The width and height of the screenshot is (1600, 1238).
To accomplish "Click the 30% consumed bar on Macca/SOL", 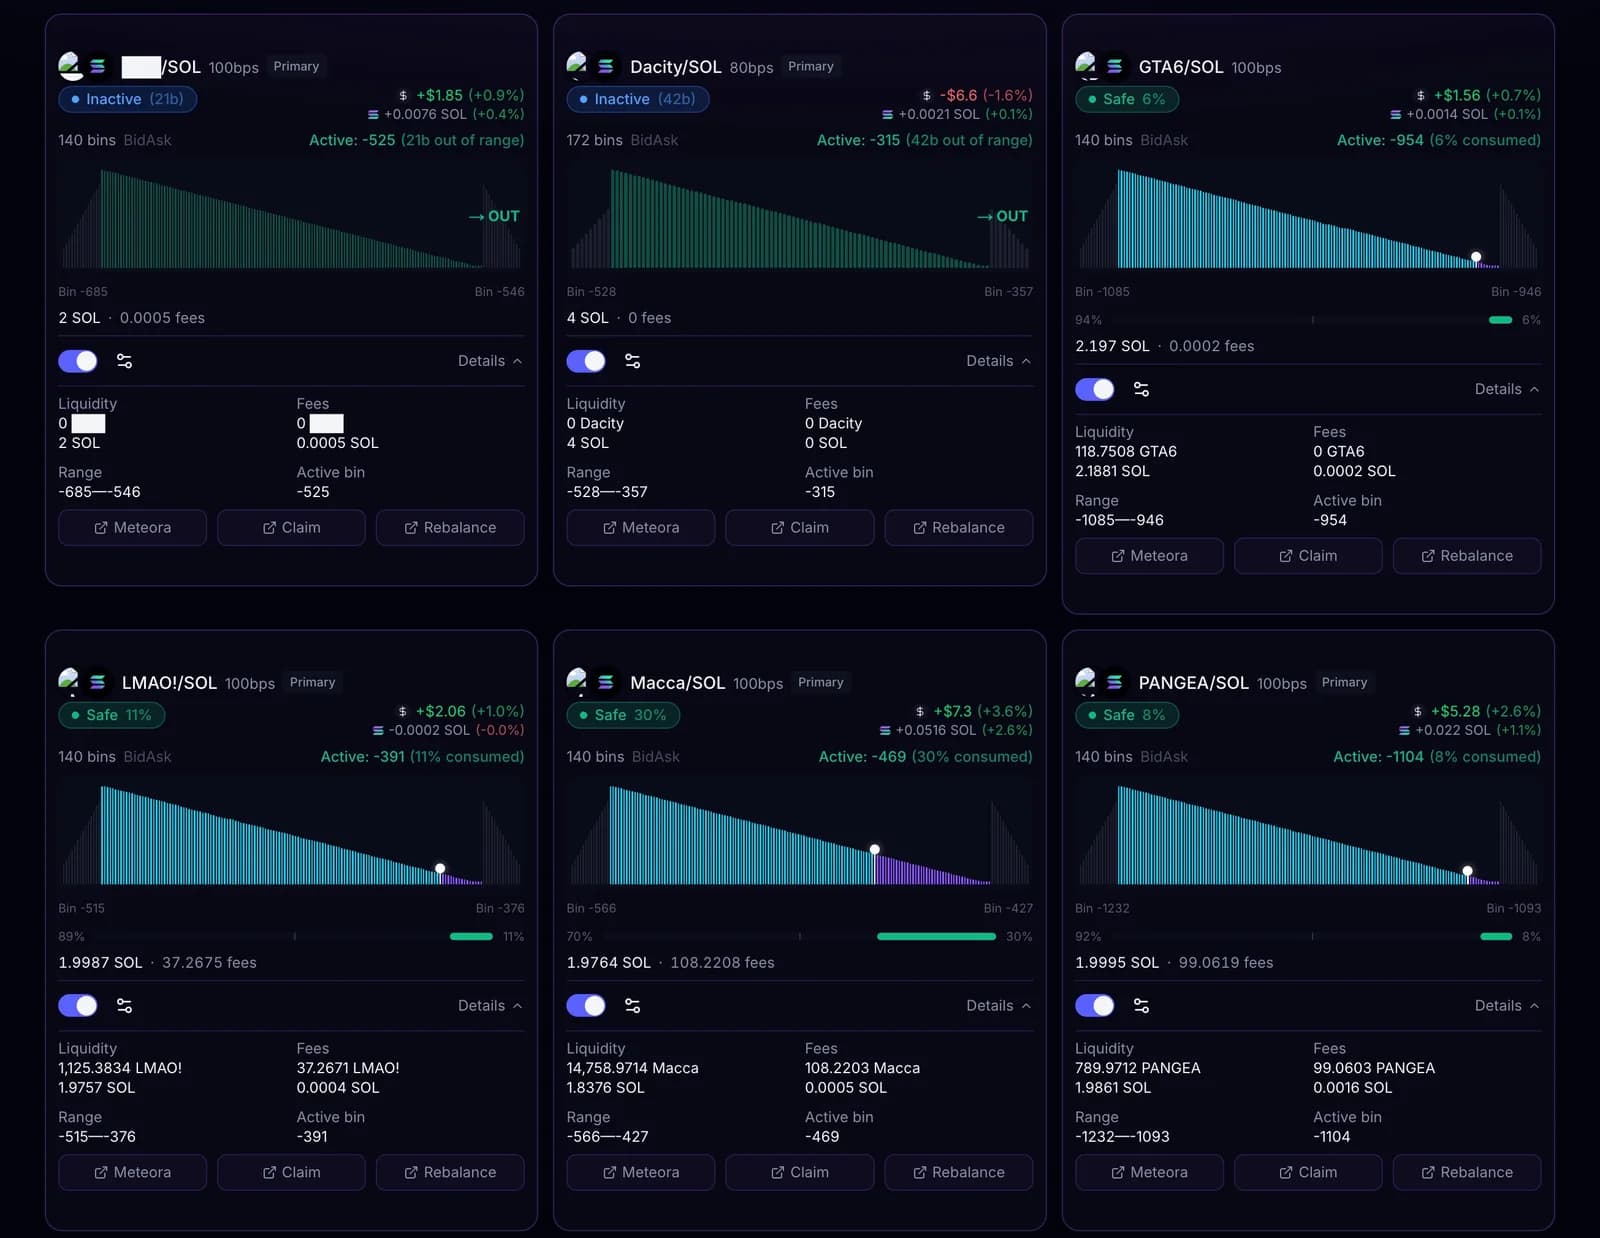I will [x=936, y=937].
